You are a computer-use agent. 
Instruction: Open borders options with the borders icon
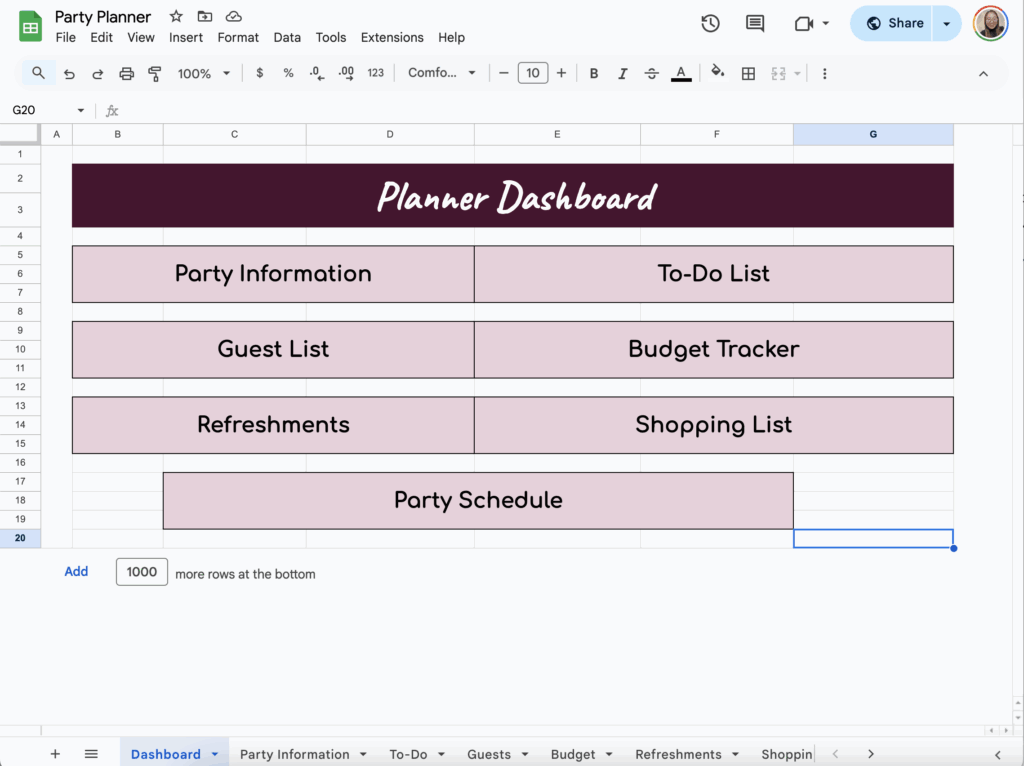coord(748,72)
